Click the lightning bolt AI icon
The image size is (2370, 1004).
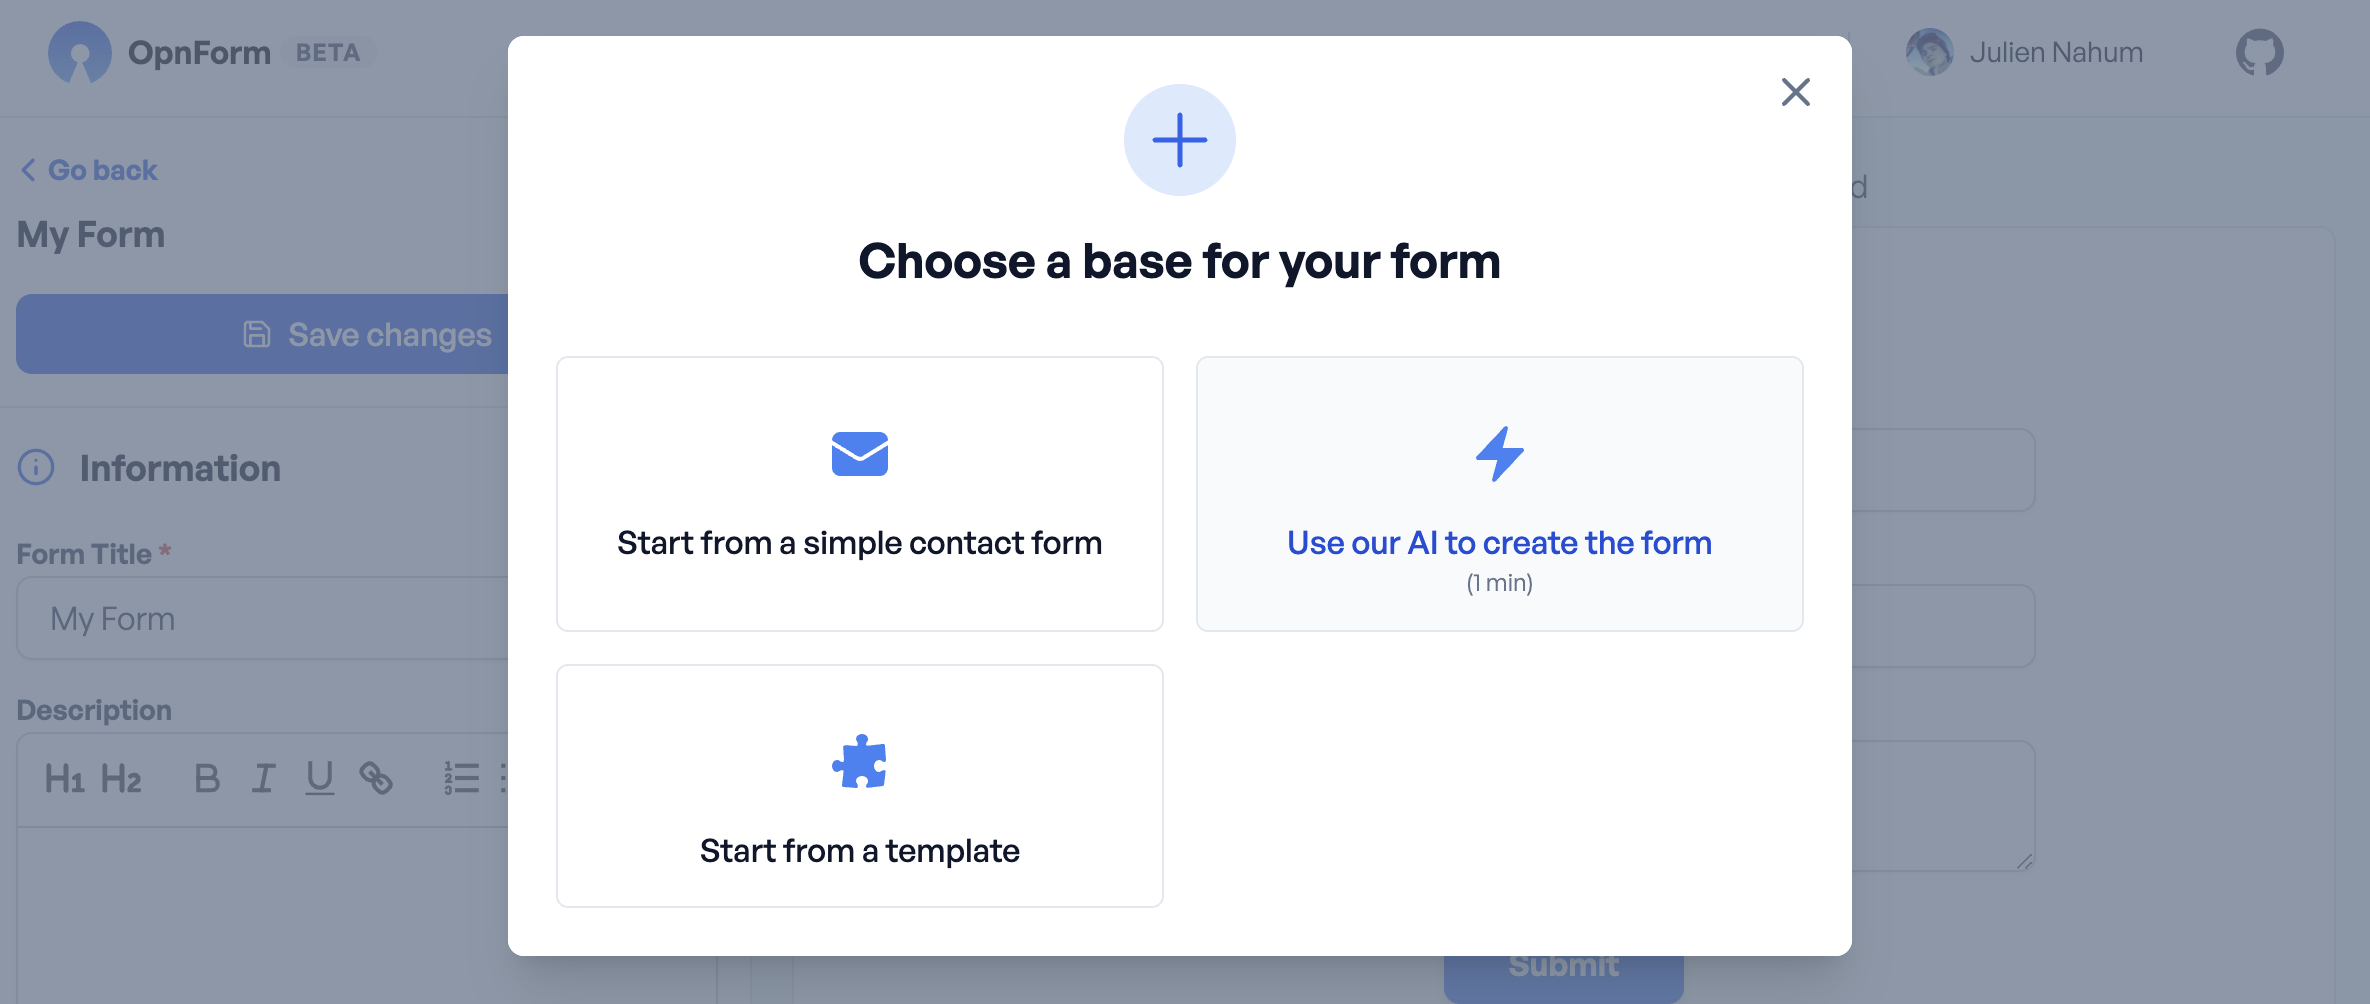pyautogui.click(x=1499, y=454)
